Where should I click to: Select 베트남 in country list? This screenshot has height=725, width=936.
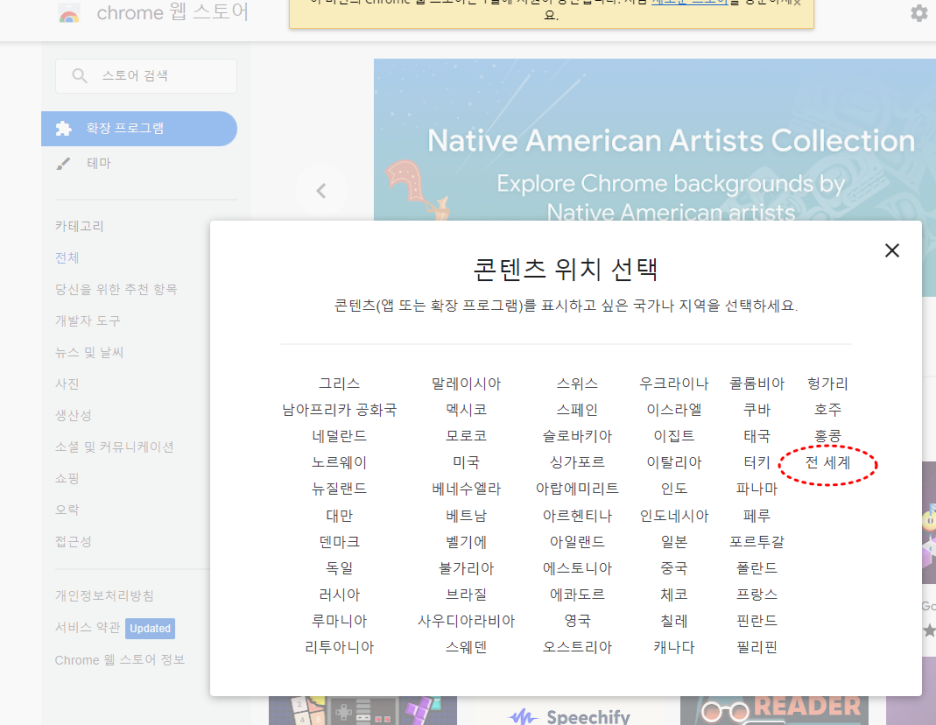[x=466, y=516]
